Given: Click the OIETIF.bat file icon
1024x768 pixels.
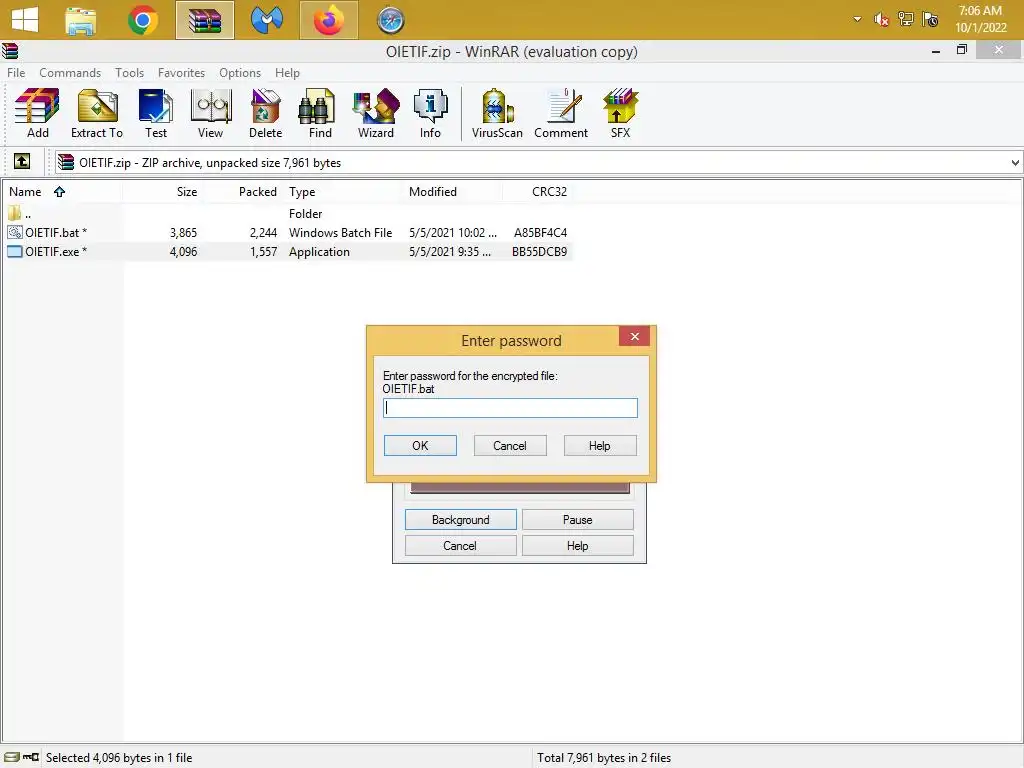Looking at the screenshot, I should 14,232.
